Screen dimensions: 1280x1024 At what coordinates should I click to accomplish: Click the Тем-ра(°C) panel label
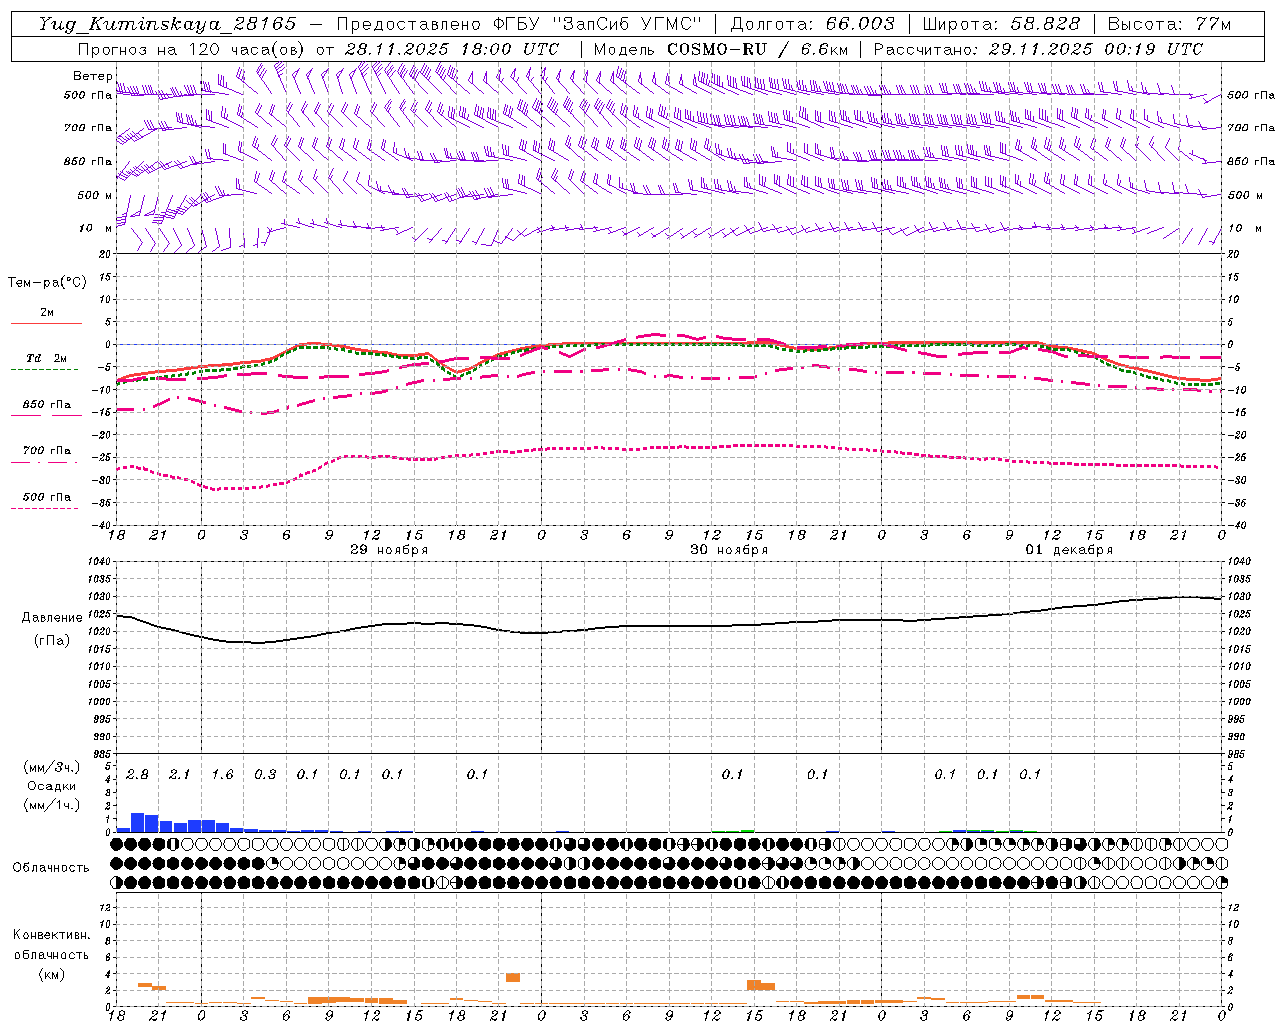(x=47, y=283)
